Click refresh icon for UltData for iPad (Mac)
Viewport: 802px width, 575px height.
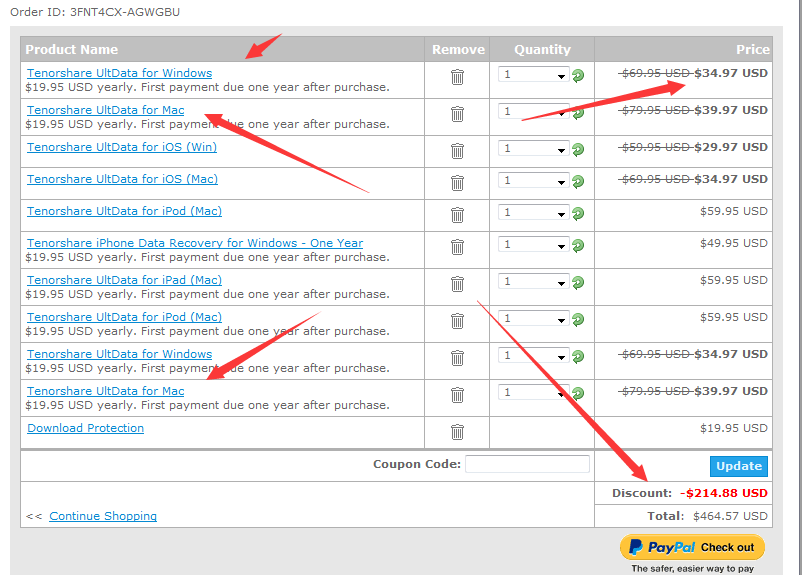pyautogui.click(x=578, y=282)
